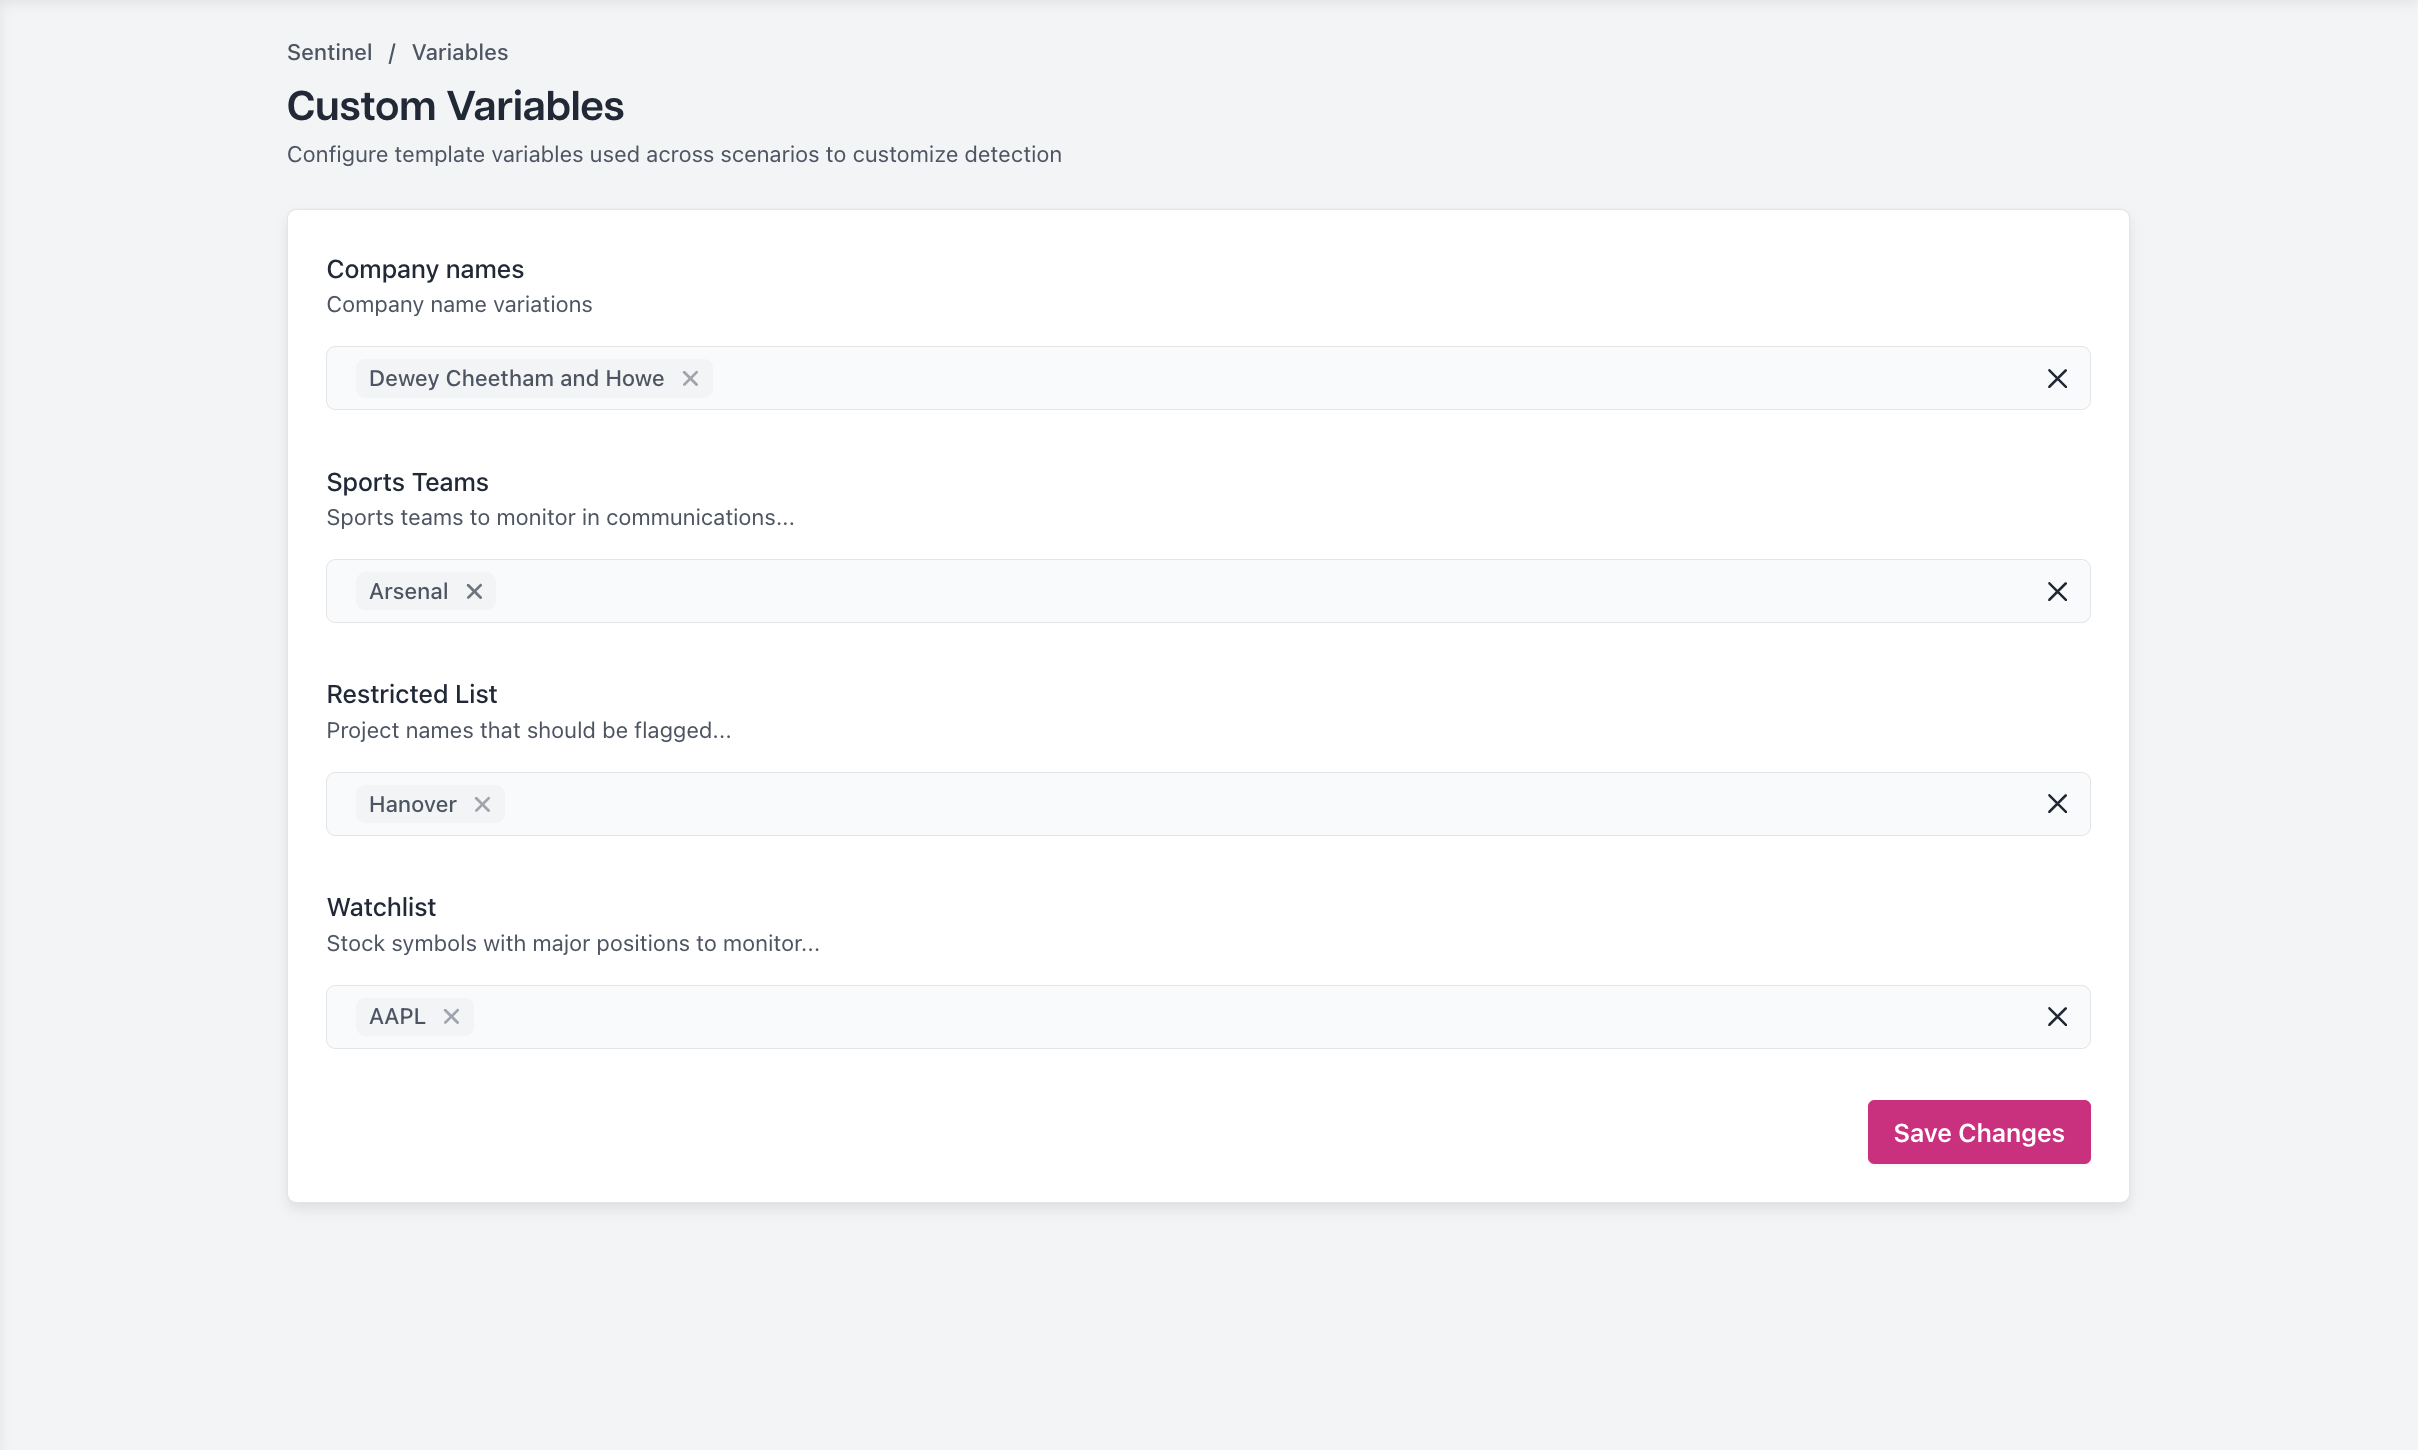Clear all Watchlist values
2418x1450 pixels.
click(x=2057, y=1016)
